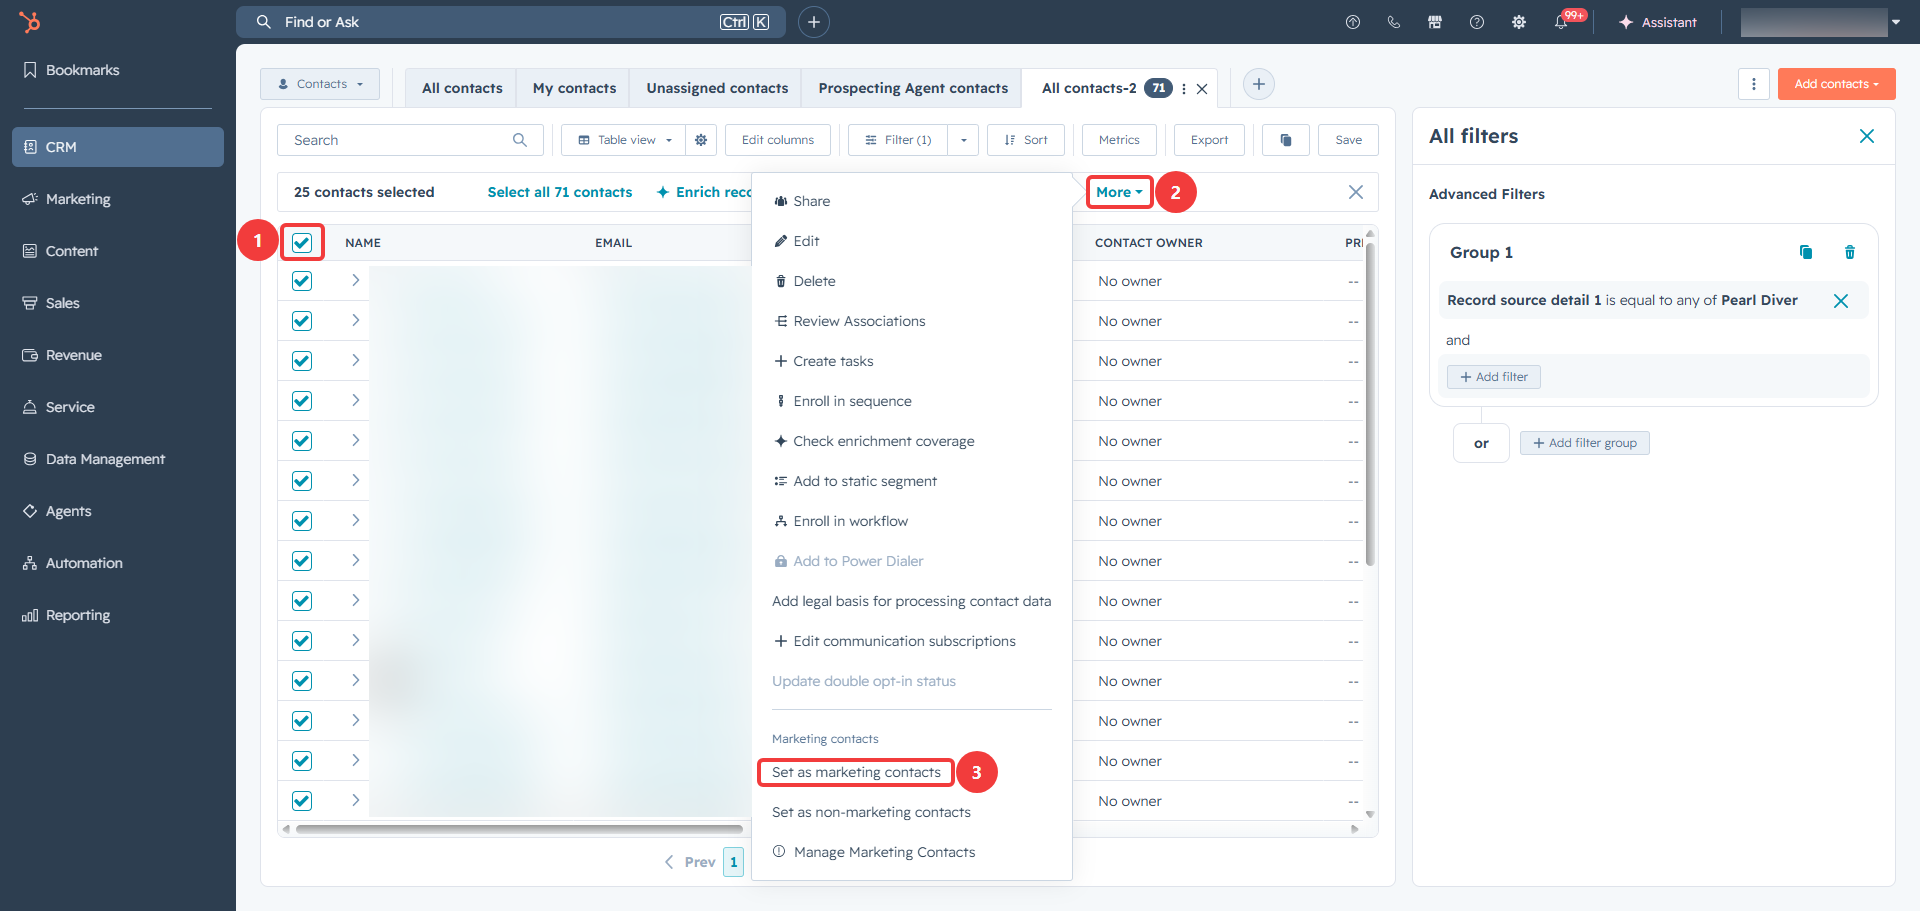
Task: Click Add filter group button
Action: 1585,443
